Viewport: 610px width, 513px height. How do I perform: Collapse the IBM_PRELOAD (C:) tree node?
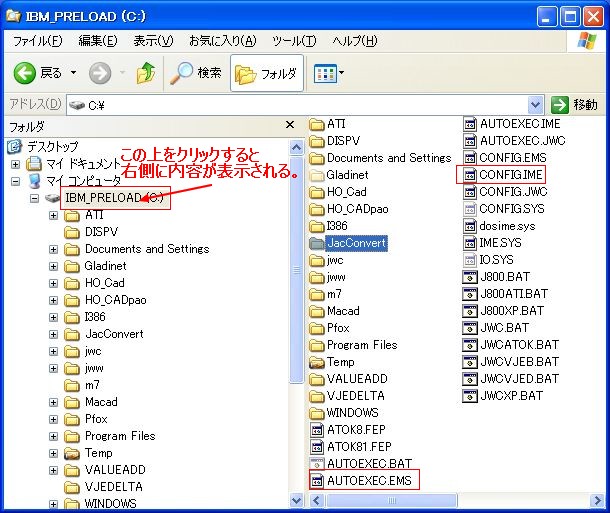tap(34, 198)
